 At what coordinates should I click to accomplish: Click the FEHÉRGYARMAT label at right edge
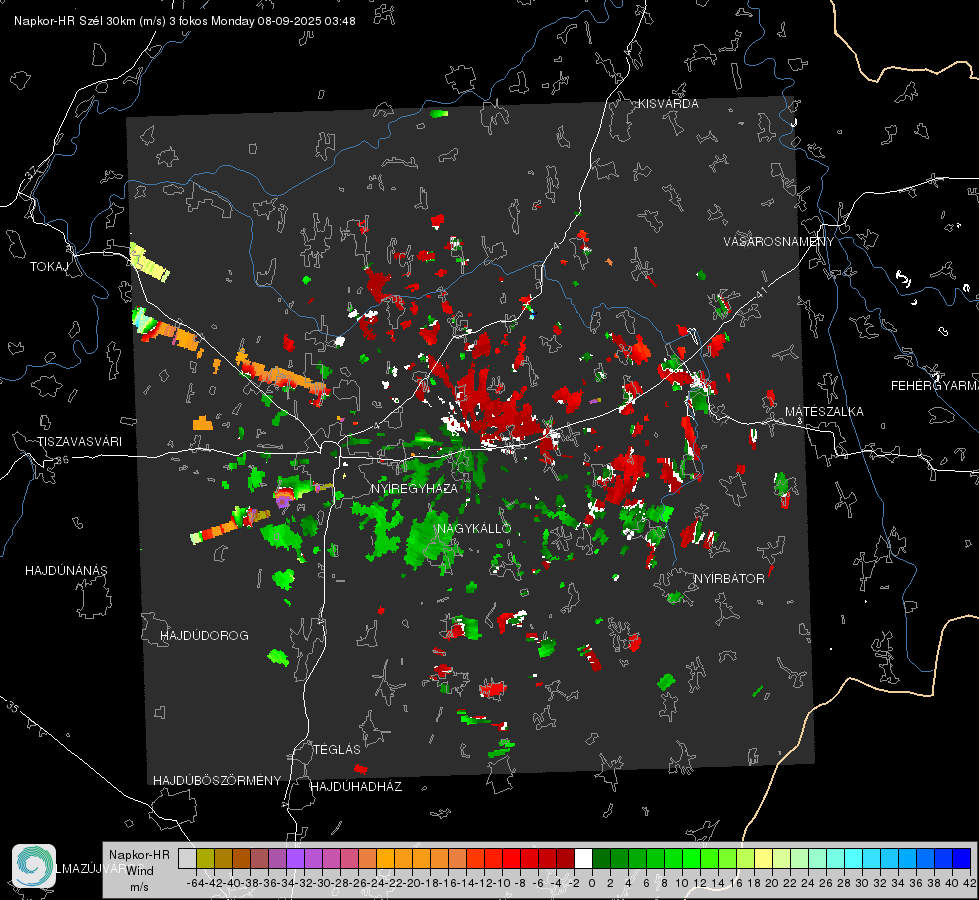[x=935, y=386]
